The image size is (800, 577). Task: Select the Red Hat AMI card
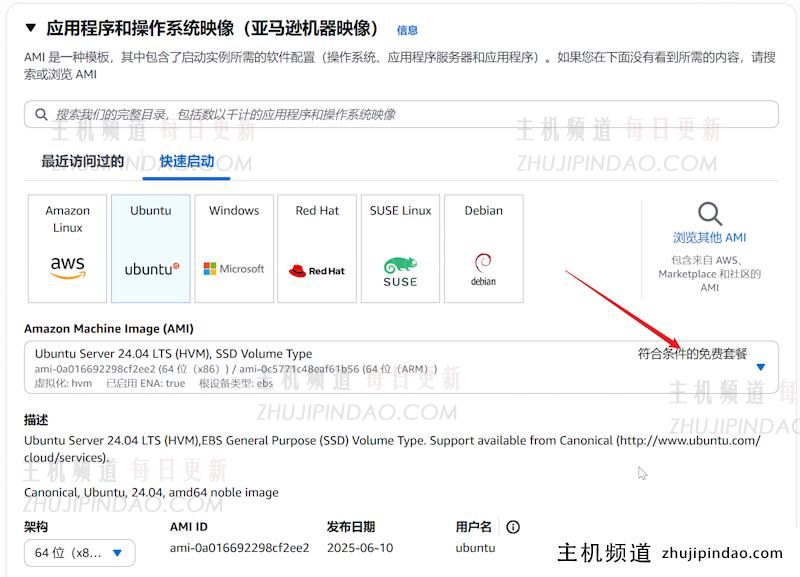point(317,248)
